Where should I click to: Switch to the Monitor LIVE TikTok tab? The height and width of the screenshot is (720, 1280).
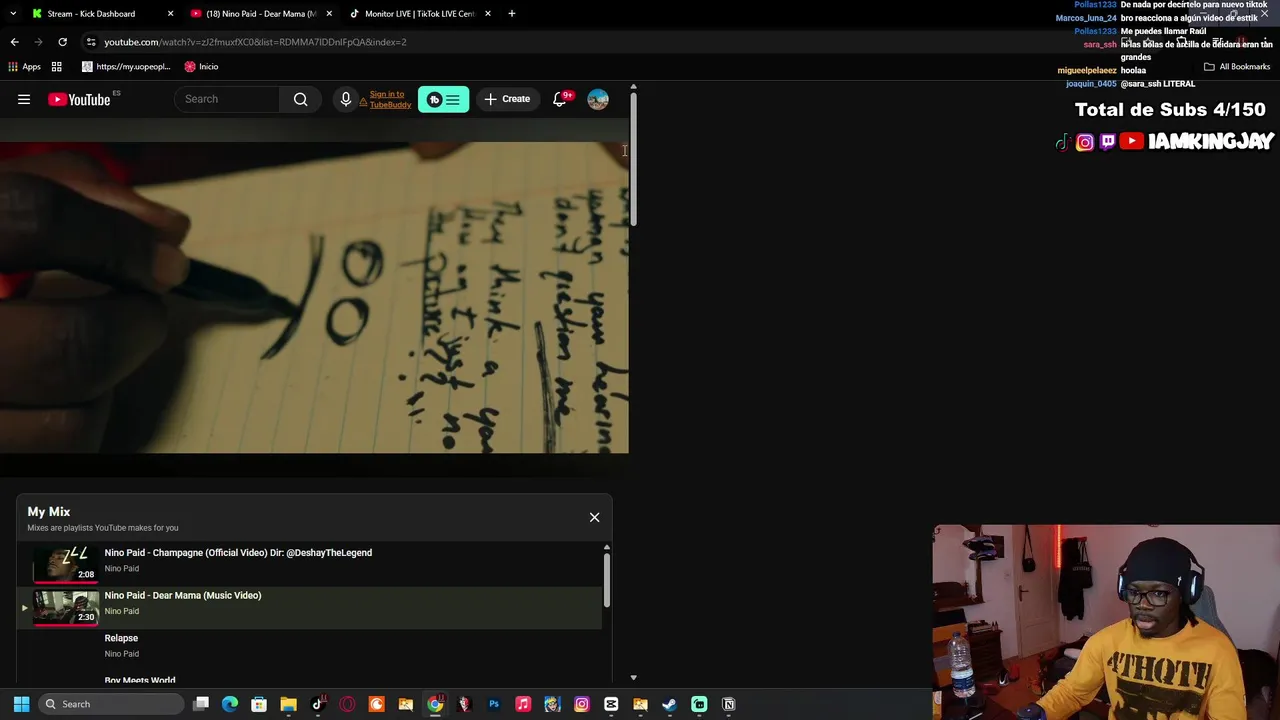point(419,14)
